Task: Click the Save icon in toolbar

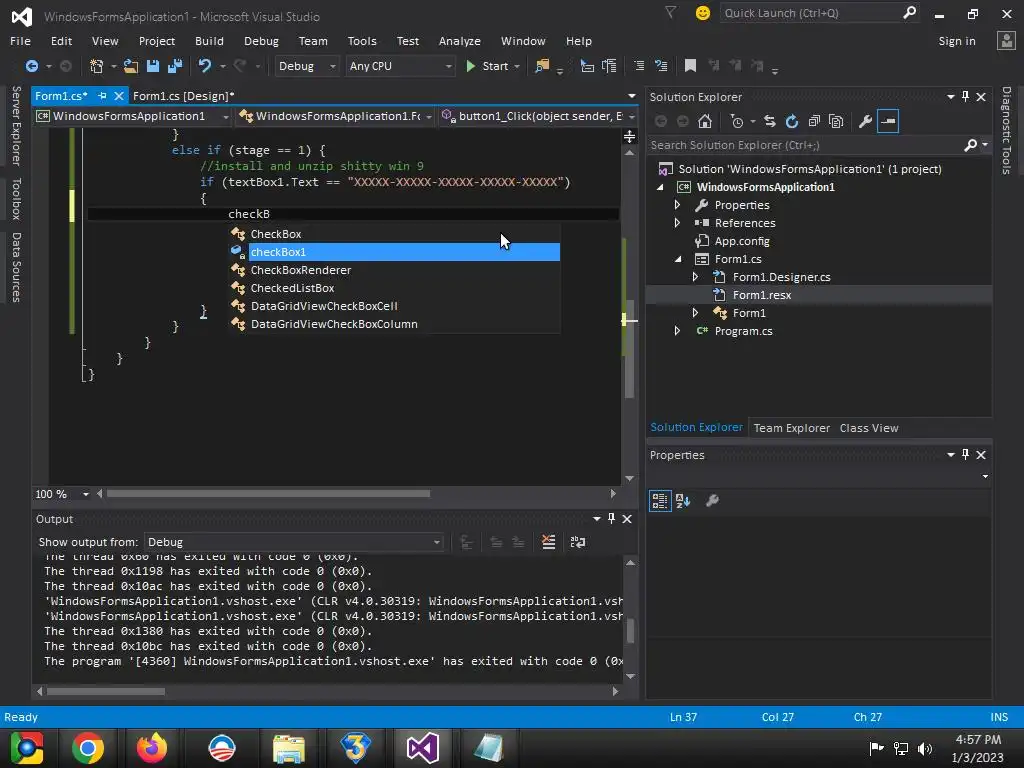Action: pyautogui.click(x=153, y=66)
